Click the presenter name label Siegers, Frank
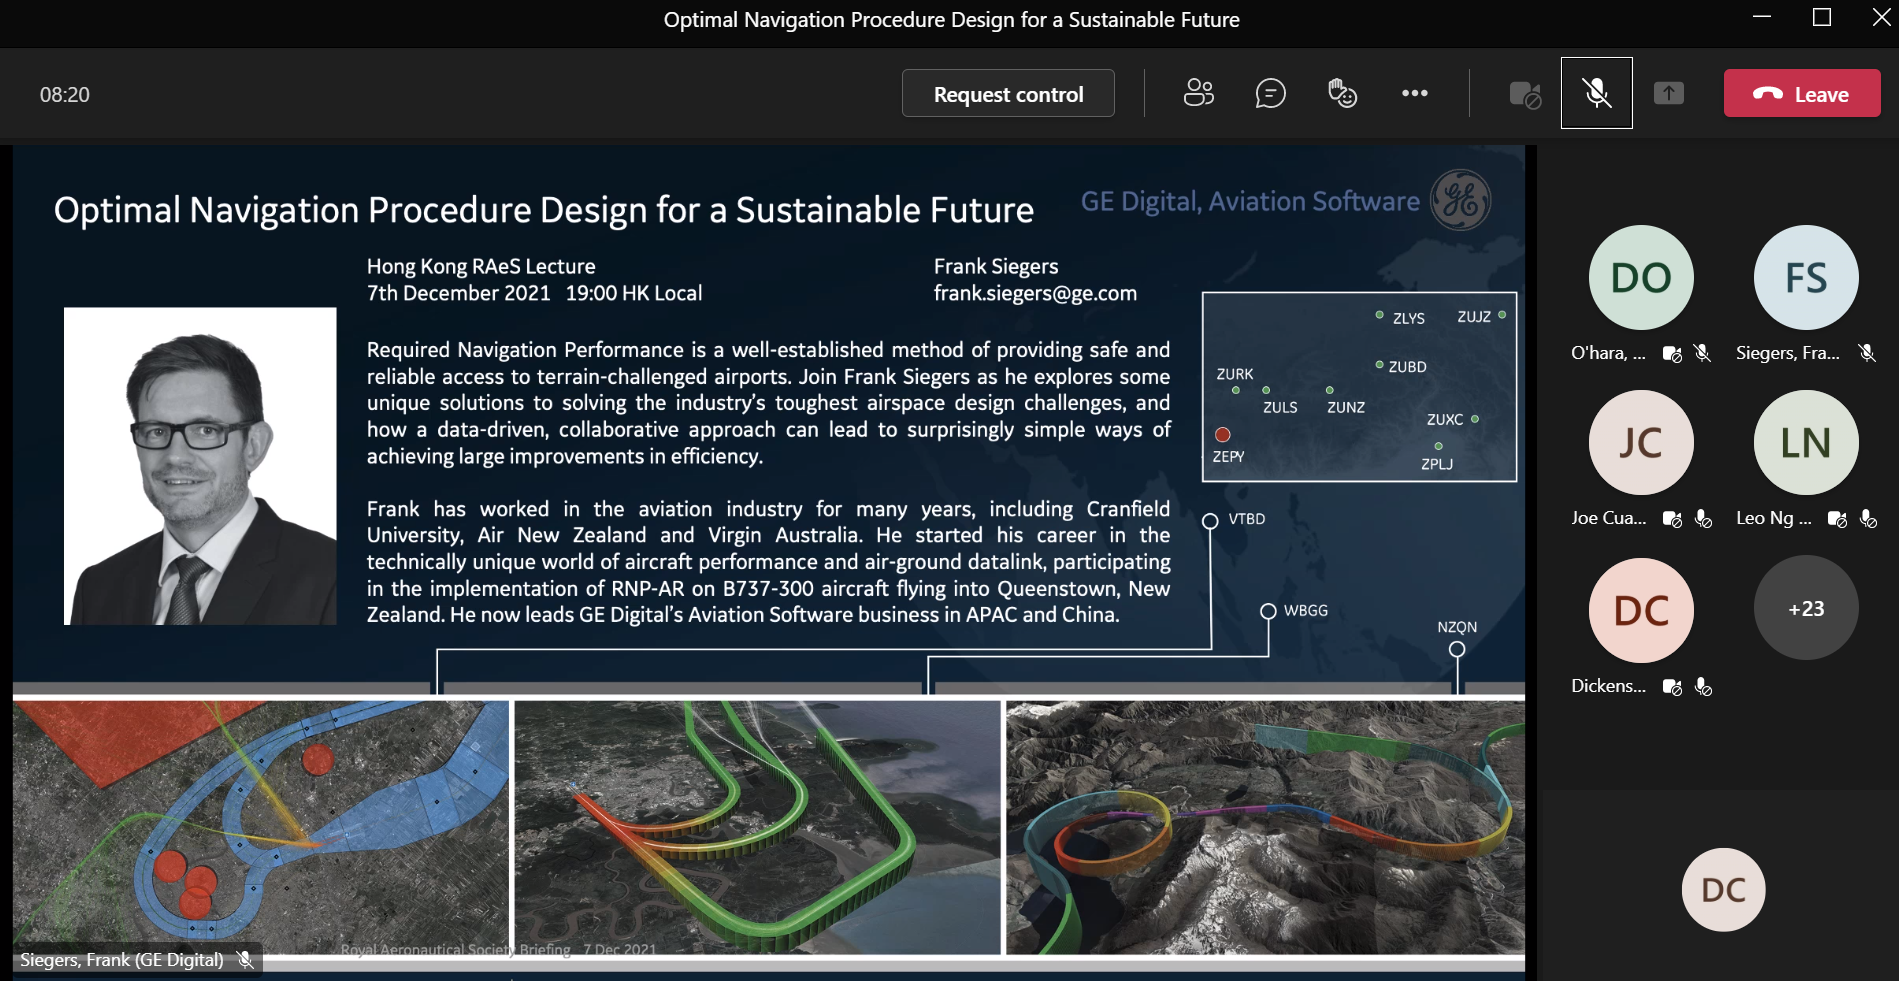The height and width of the screenshot is (981, 1899). 122,960
